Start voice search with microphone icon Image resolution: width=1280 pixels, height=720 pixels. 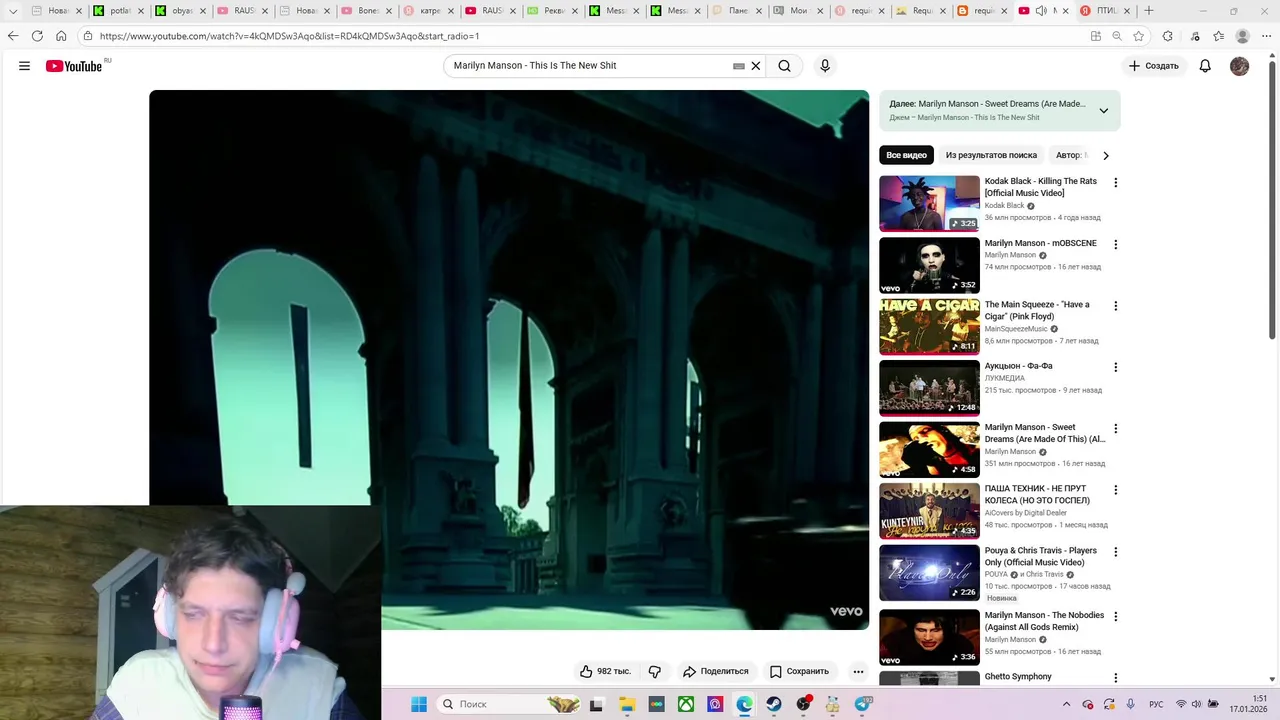click(825, 66)
